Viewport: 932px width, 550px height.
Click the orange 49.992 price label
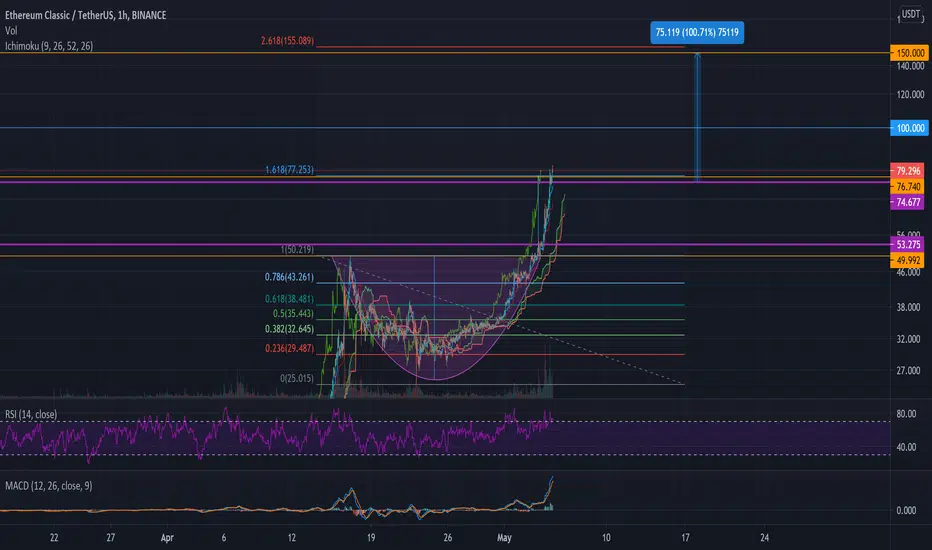tap(907, 260)
